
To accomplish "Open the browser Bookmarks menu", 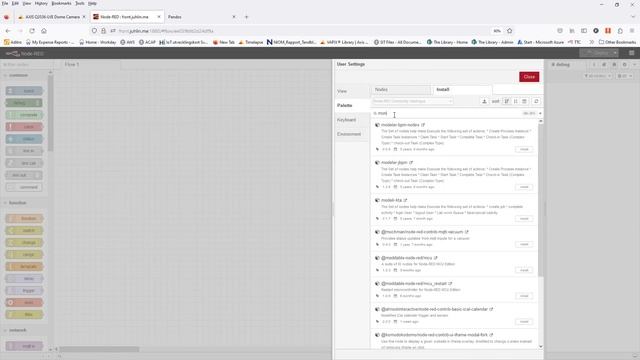I will pos(61,3).
